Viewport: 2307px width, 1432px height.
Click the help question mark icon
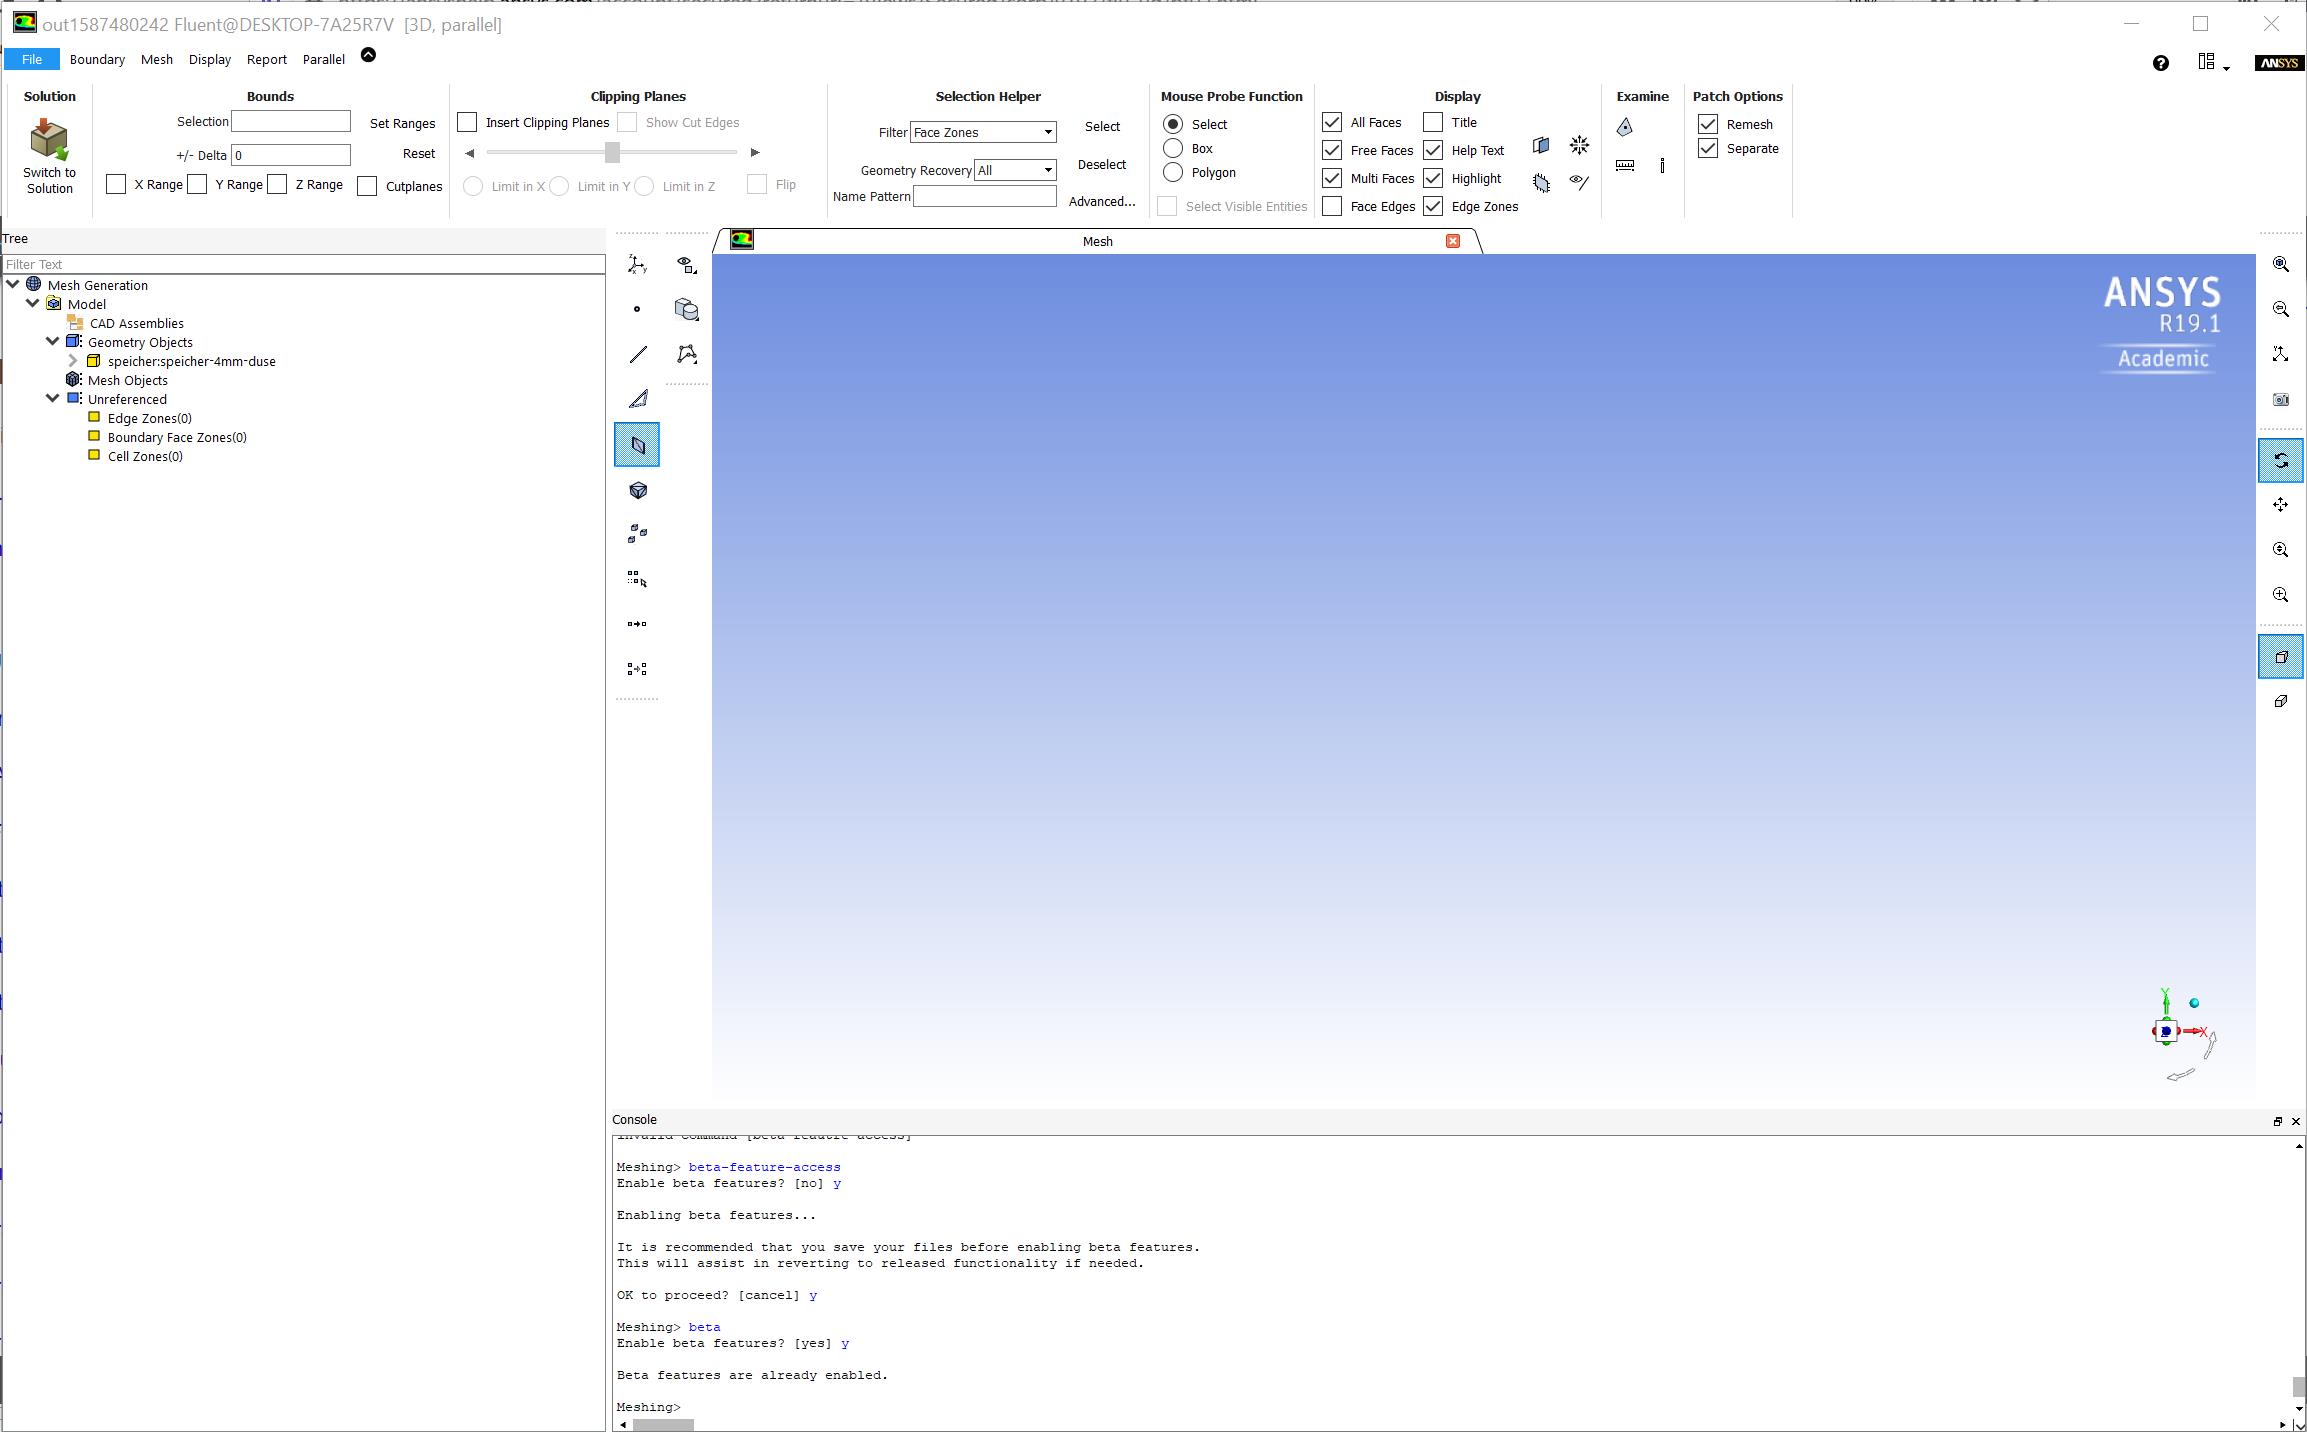tap(2160, 63)
